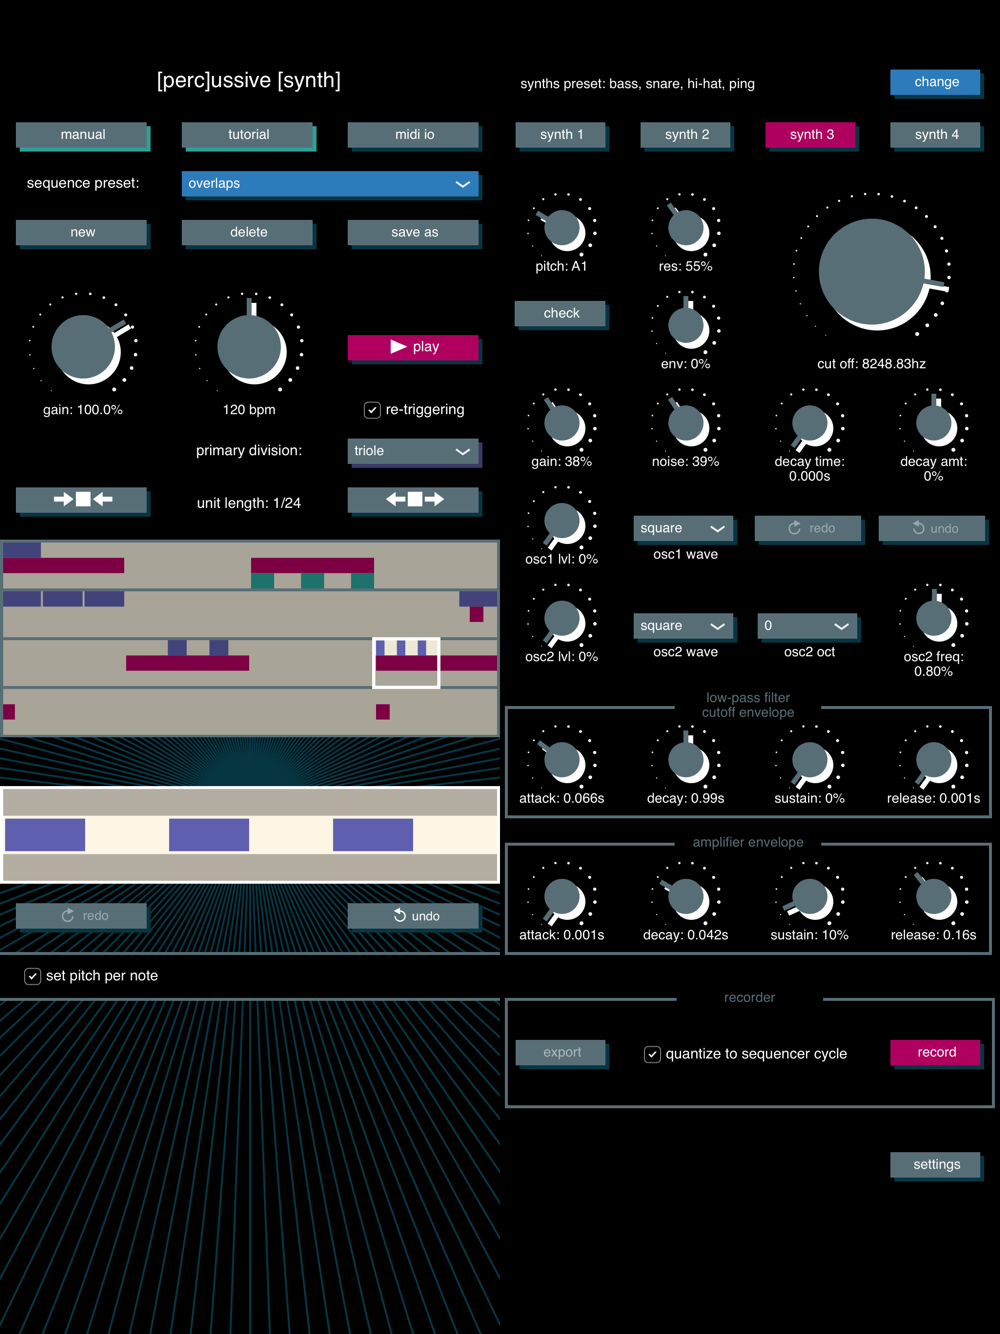1000x1334 pixels.
Task: Delete the current sequence preset
Action: click(248, 232)
